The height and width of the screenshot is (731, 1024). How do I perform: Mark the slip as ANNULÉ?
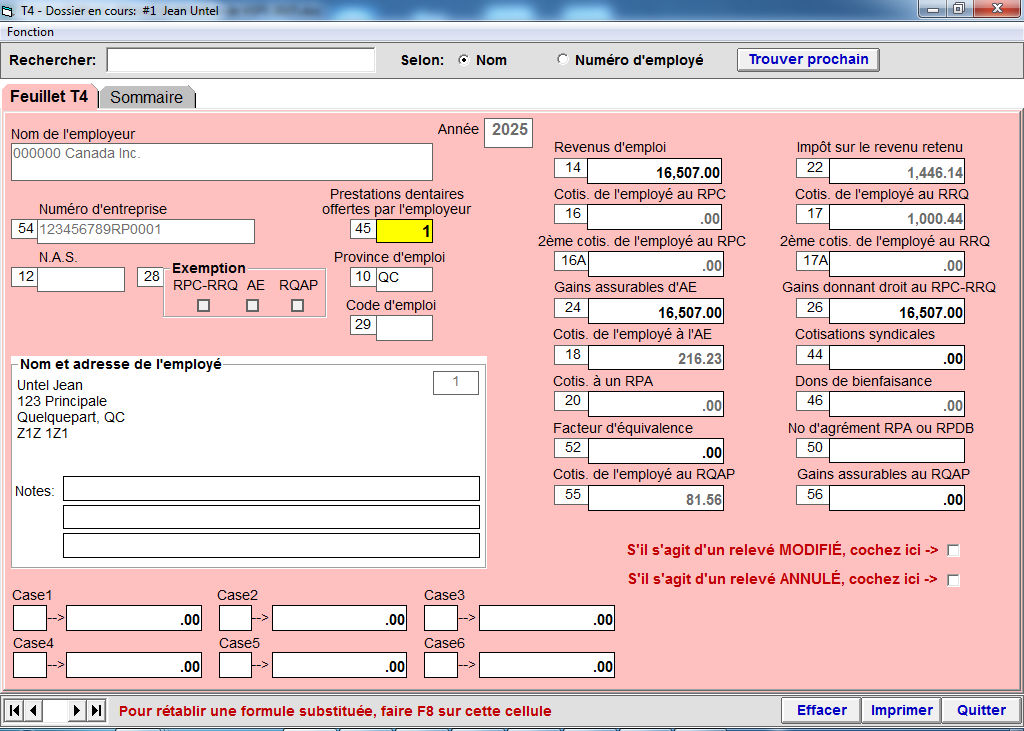(953, 580)
